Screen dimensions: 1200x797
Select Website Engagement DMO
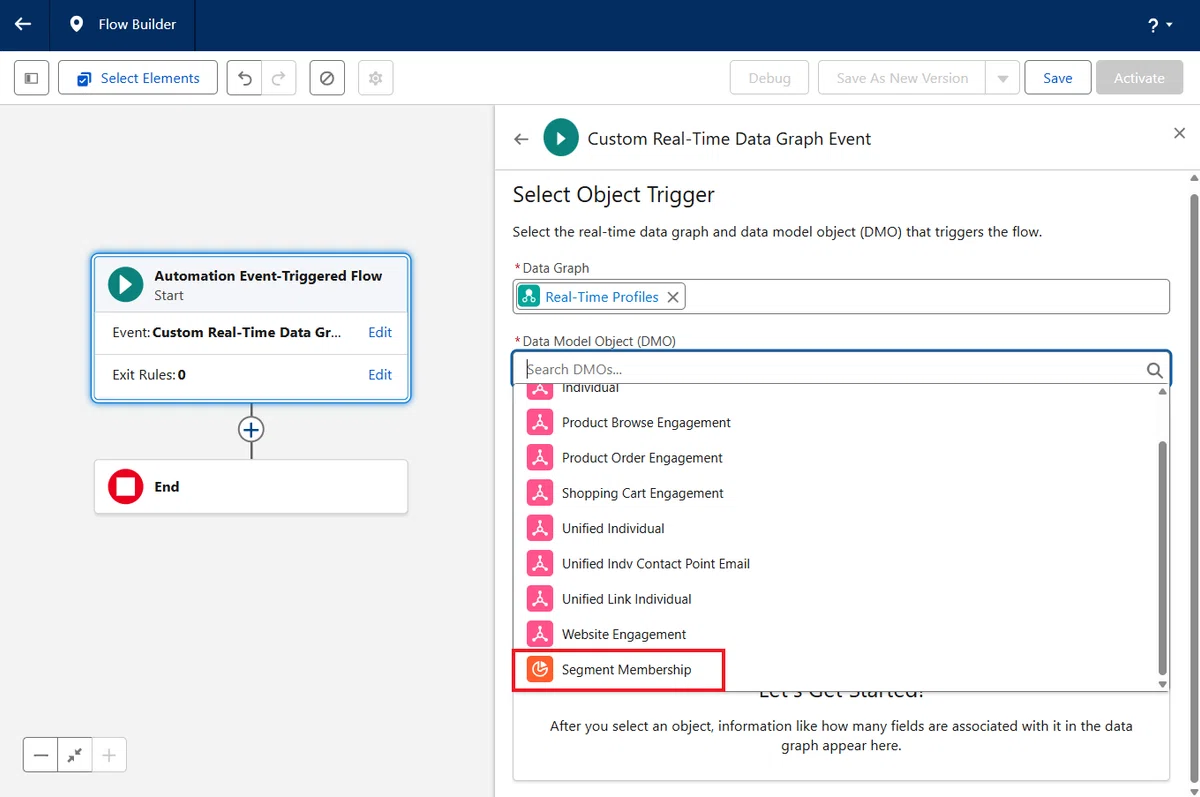837,634
